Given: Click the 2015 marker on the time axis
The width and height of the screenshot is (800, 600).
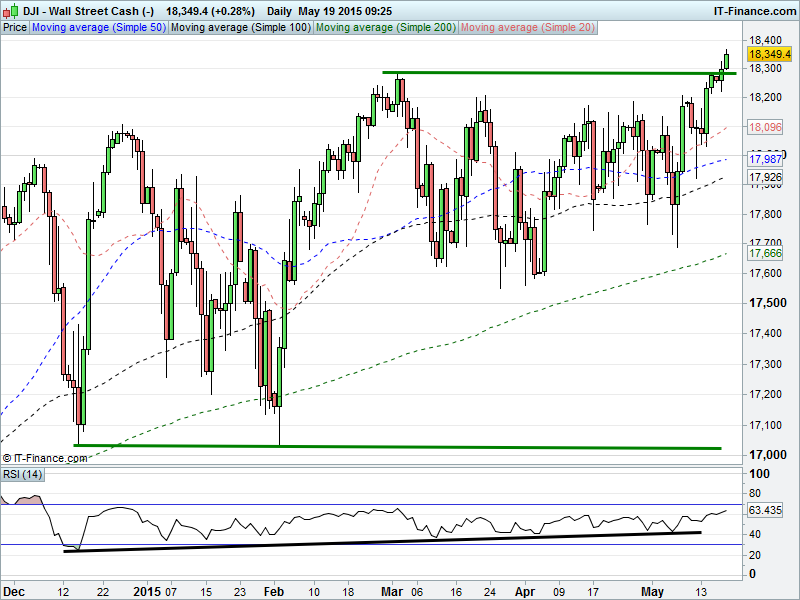Looking at the screenshot, I should pyautogui.click(x=146, y=590).
